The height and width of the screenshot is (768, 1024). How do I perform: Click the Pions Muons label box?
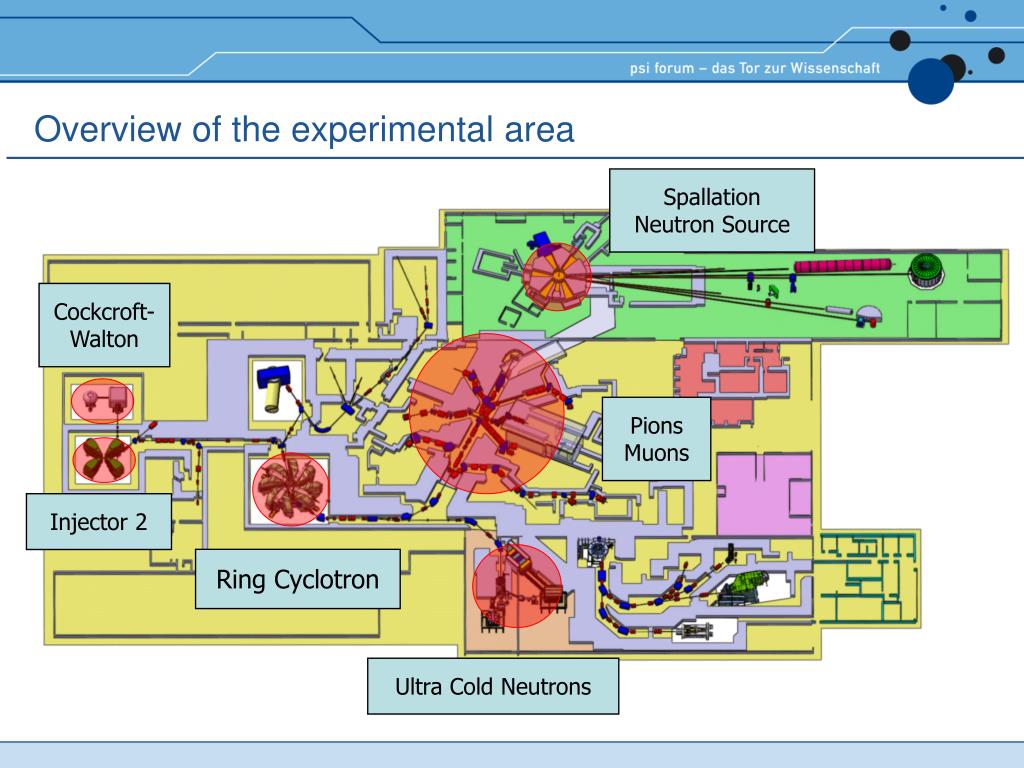pos(656,439)
